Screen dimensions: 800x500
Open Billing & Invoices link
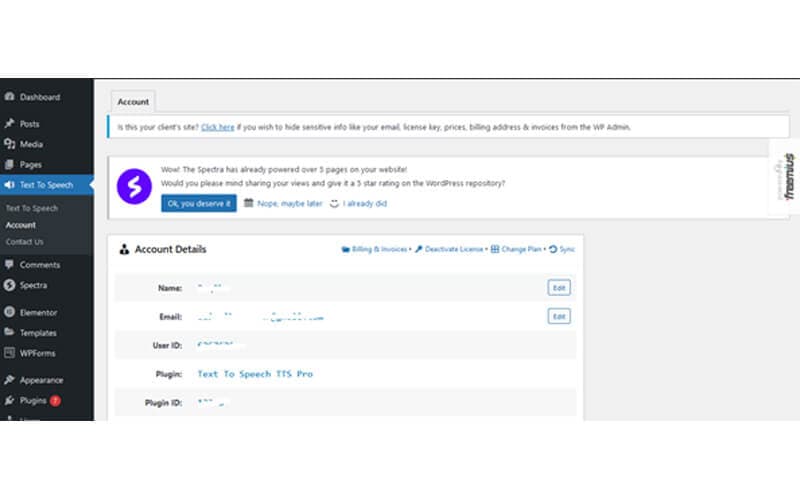375,249
